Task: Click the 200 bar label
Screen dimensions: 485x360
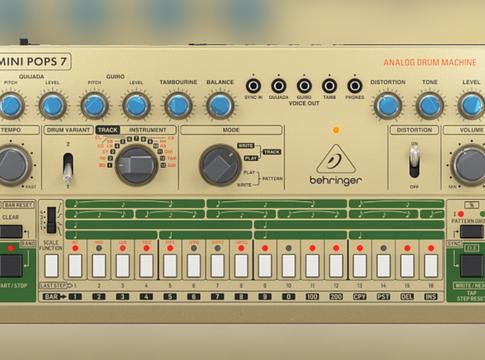Action: coord(336,296)
